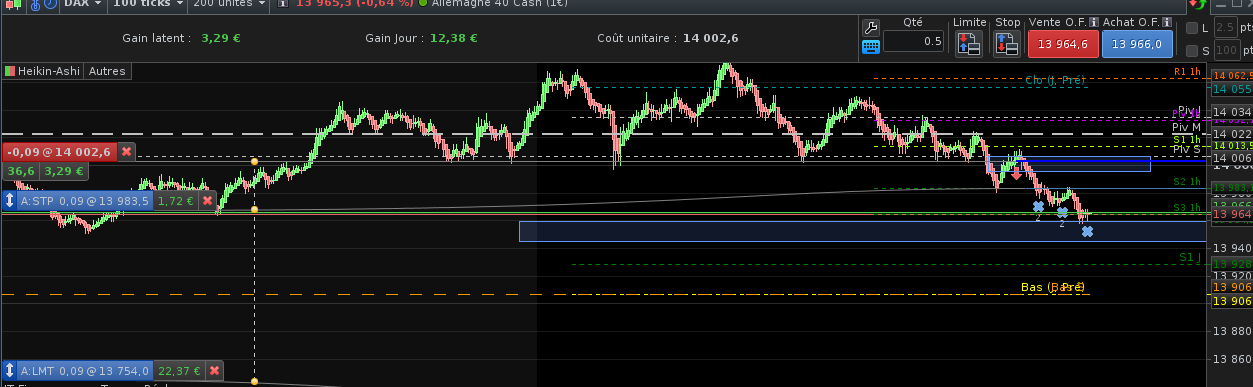Image resolution: width=1253 pixels, height=387 pixels.
Task: Click the A:STP 0,09 @ 13 983,5 order label
Action: pos(86,201)
